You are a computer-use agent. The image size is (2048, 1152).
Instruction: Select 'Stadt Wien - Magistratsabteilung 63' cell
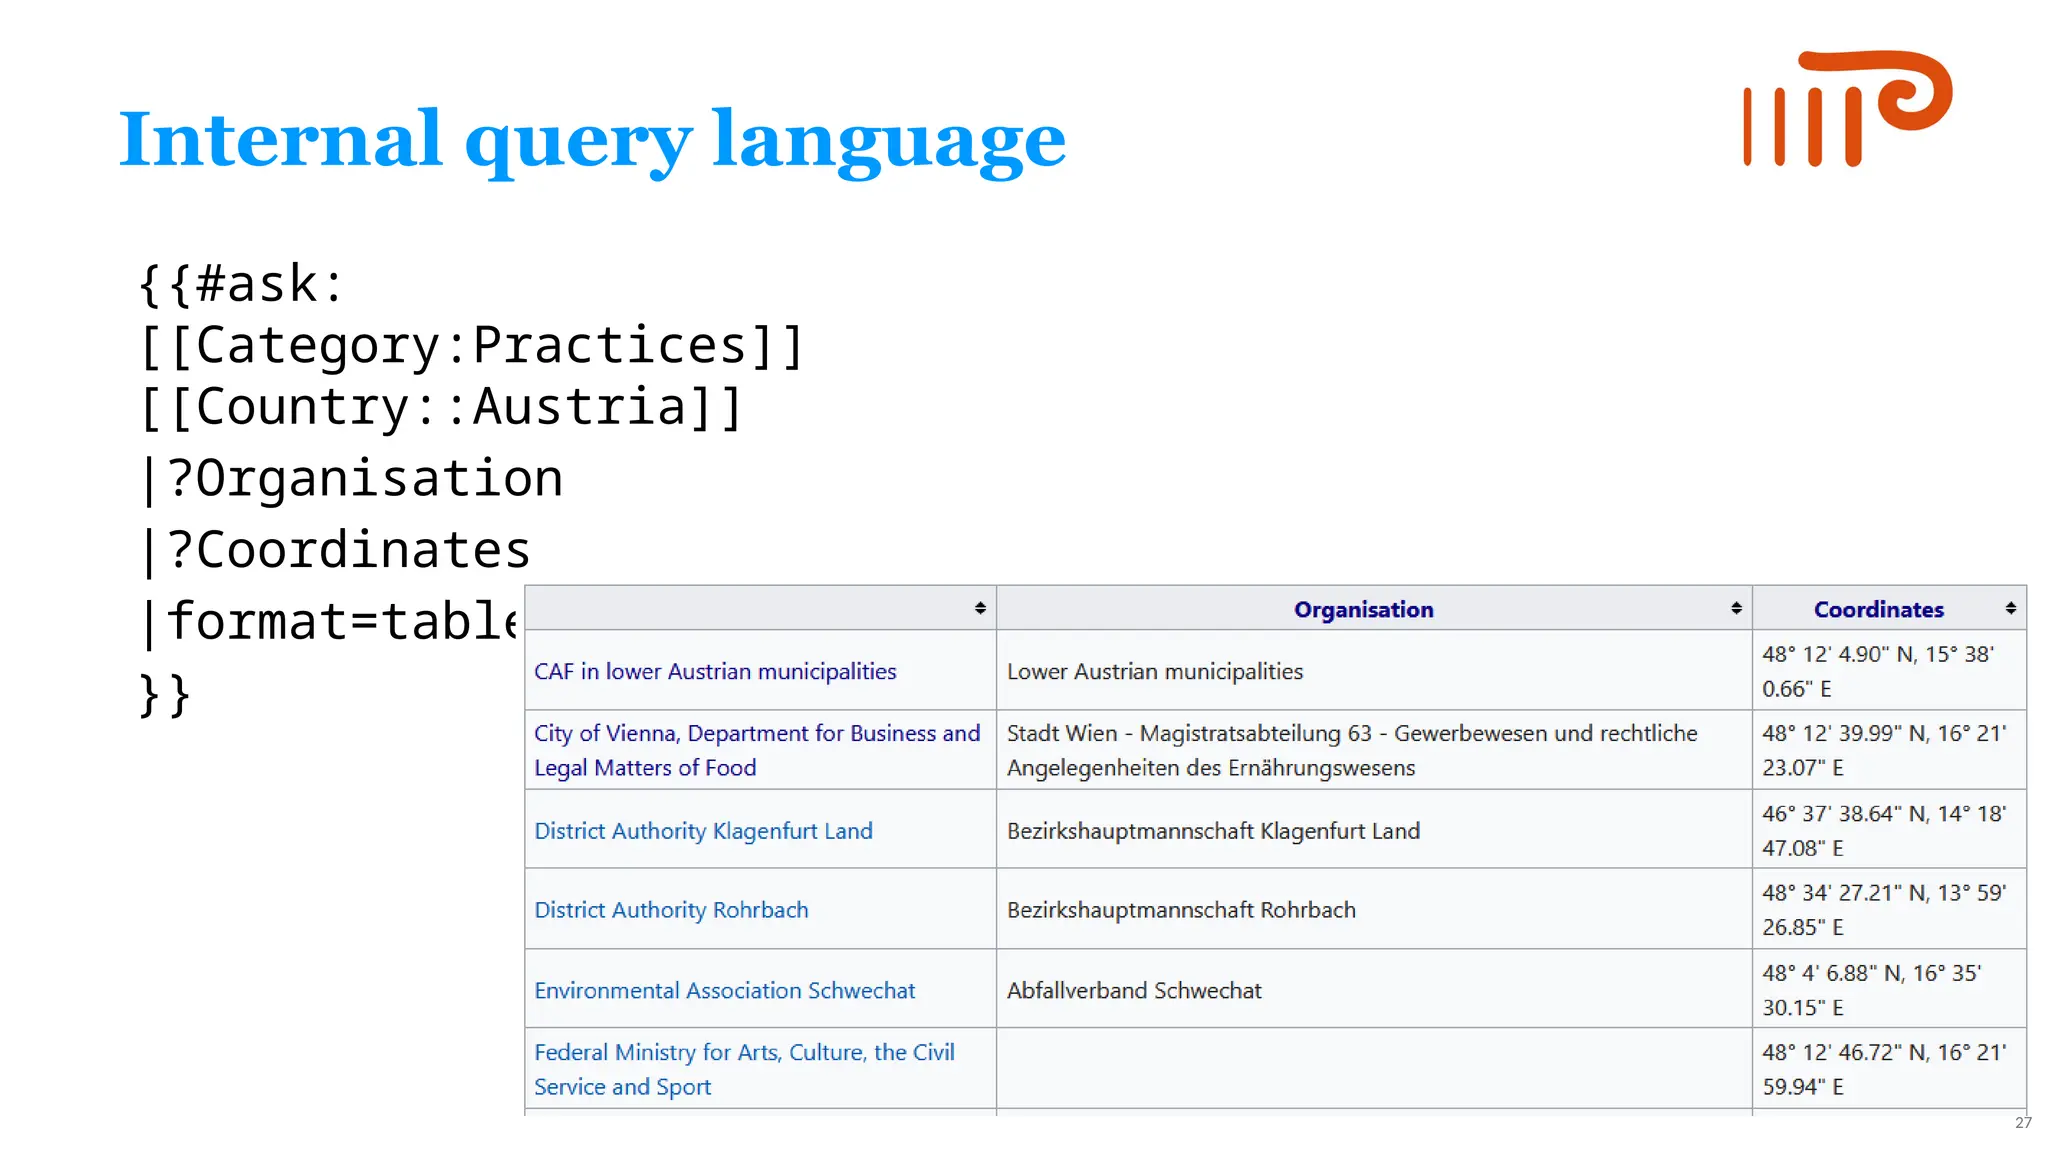pos(1374,750)
